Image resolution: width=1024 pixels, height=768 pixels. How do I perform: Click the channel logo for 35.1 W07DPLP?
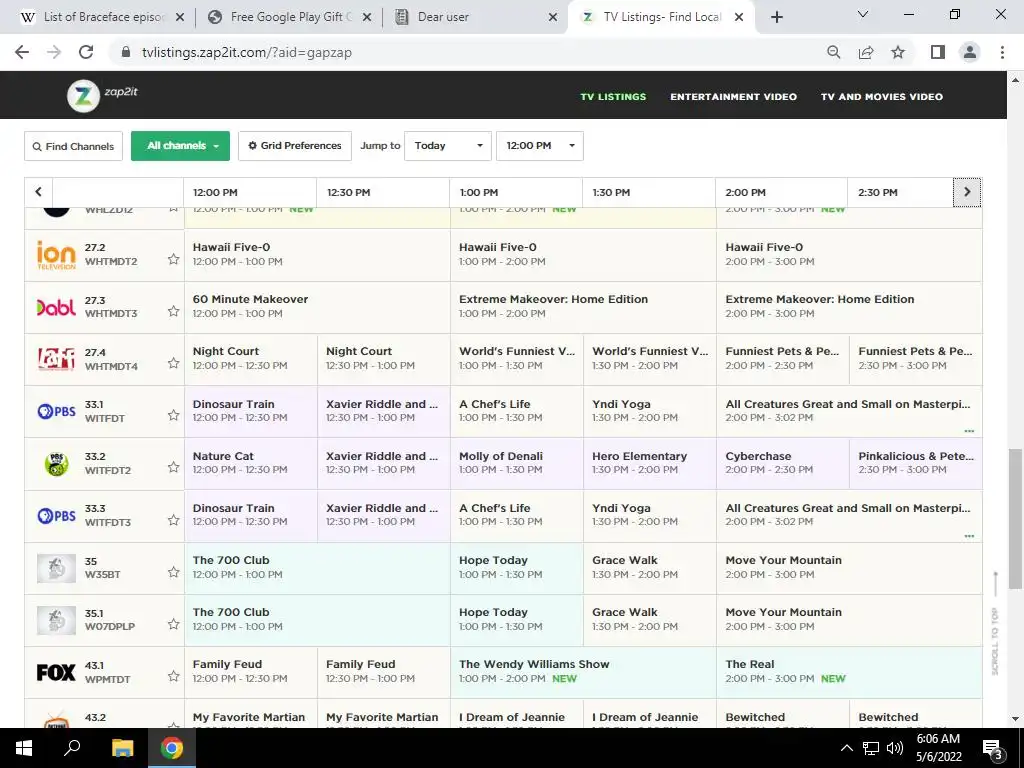click(x=56, y=620)
